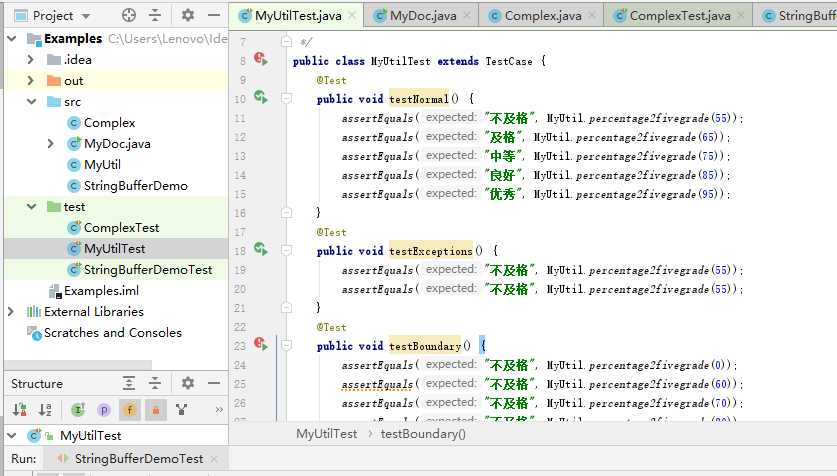The image size is (837, 476).
Task: Click the Structure panel gear icon
Action: point(188,383)
